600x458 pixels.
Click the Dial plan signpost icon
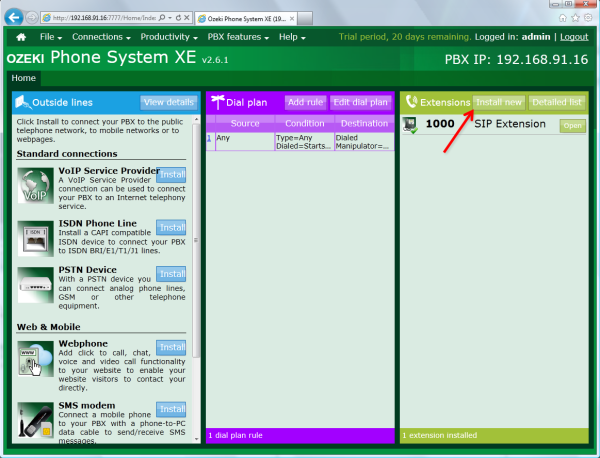click(x=218, y=102)
